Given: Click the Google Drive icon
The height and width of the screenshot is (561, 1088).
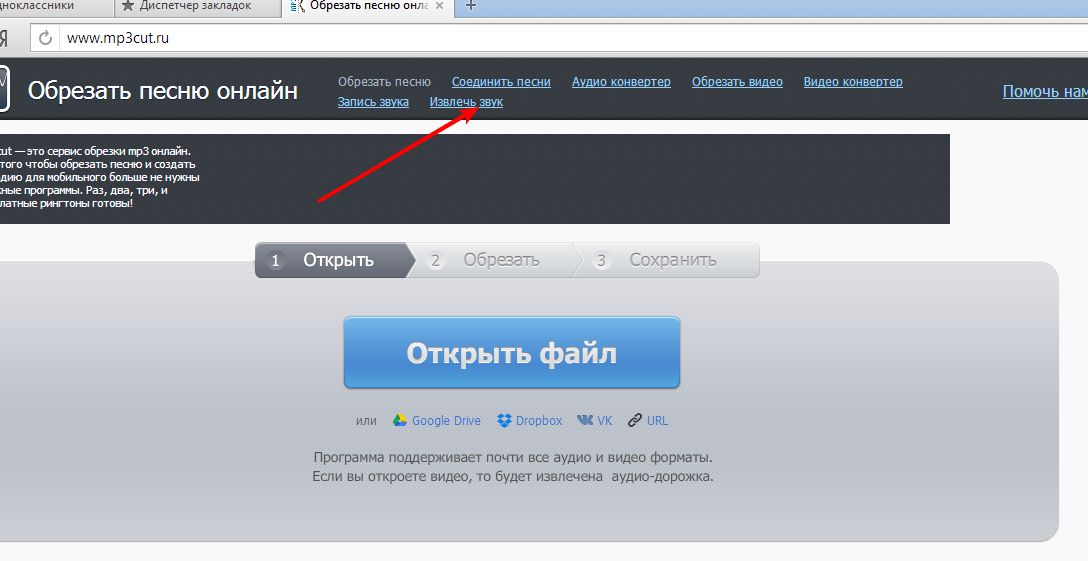Looking at the screenshot, I should (400, 421).
